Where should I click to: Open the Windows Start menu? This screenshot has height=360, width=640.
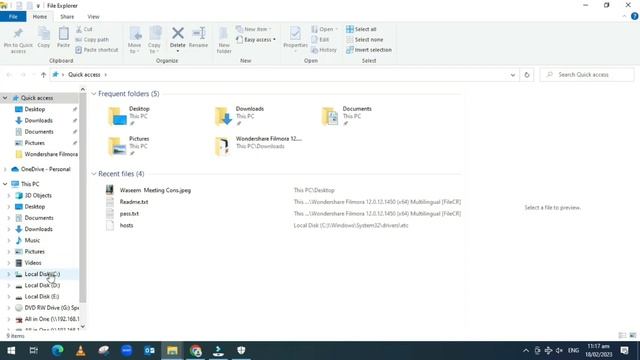point(11,351)
